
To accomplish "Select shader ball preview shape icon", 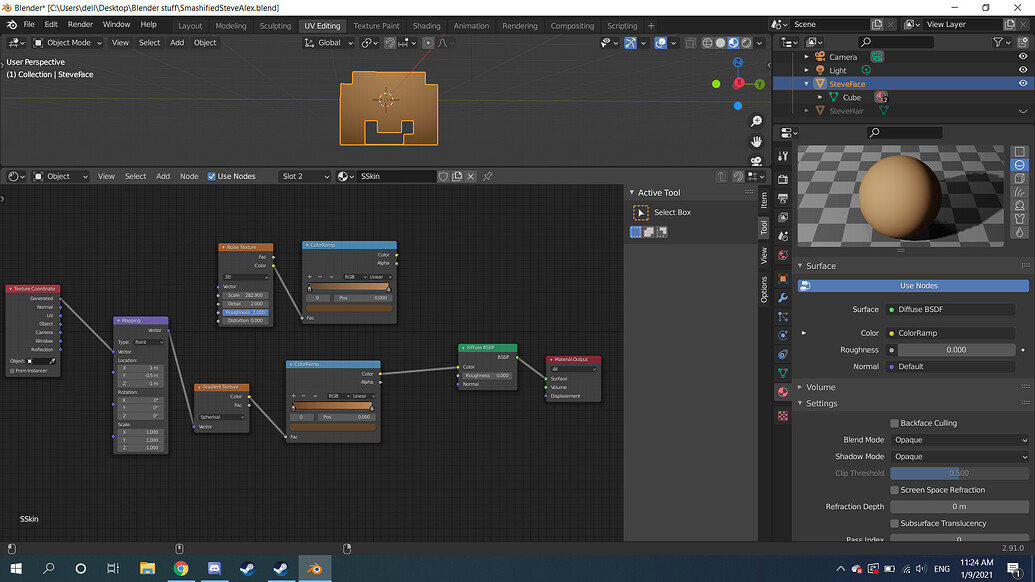I will click(x=1020, y=205).
